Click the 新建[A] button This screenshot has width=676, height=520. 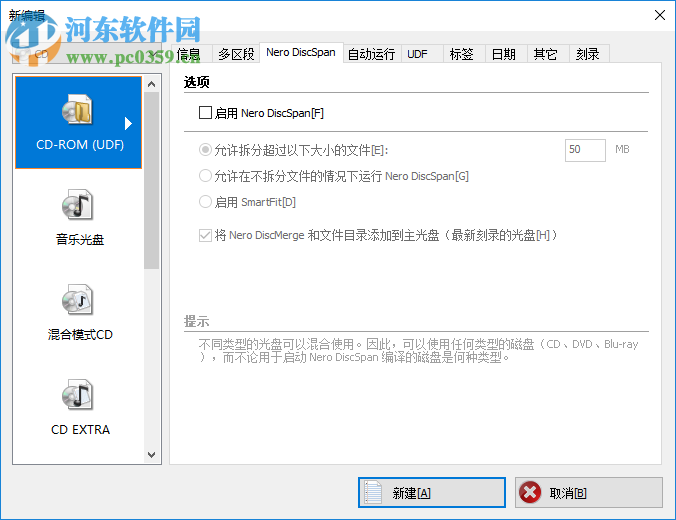click(x=432, y=492)
